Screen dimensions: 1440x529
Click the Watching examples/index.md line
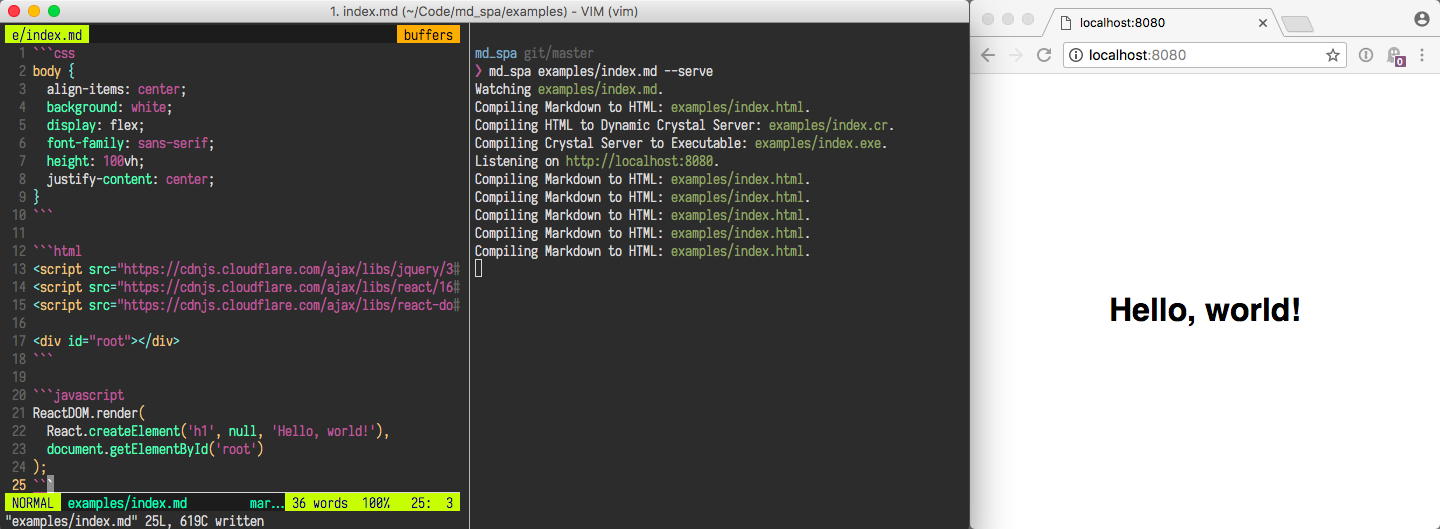point(569,89)
